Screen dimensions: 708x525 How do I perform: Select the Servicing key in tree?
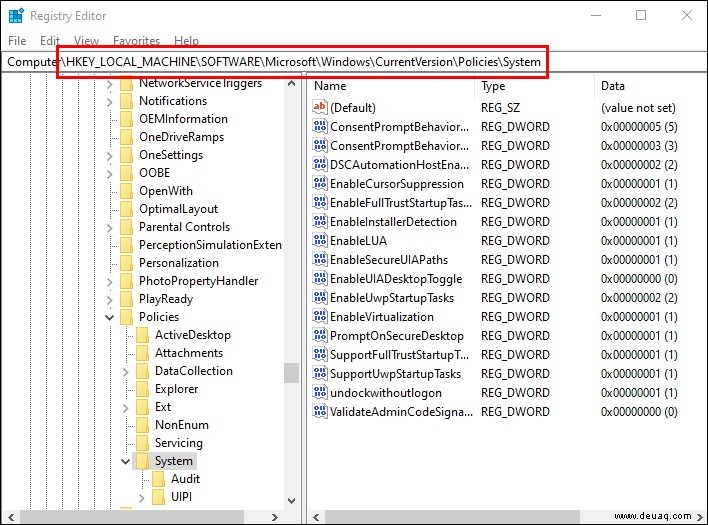pyautogui.click(x=178, y=443)
